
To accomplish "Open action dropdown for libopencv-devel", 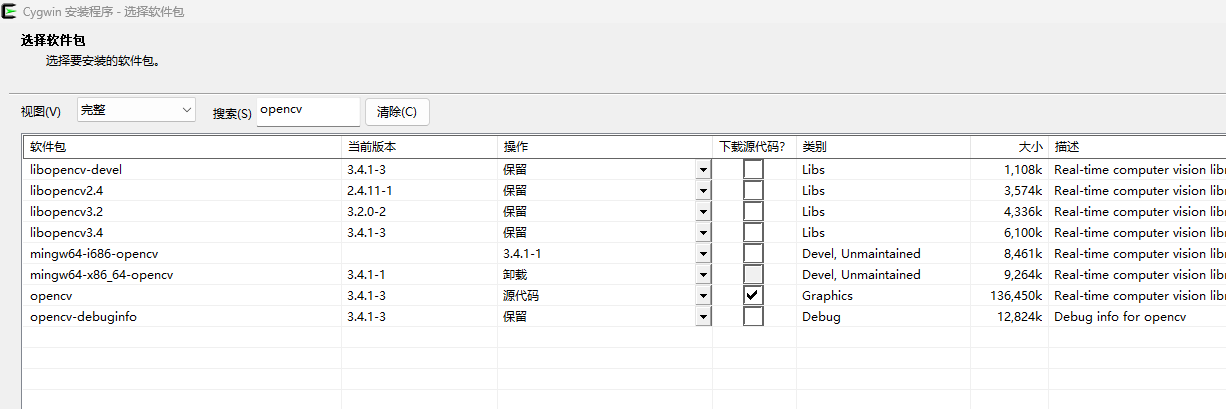I will point(704,170).
